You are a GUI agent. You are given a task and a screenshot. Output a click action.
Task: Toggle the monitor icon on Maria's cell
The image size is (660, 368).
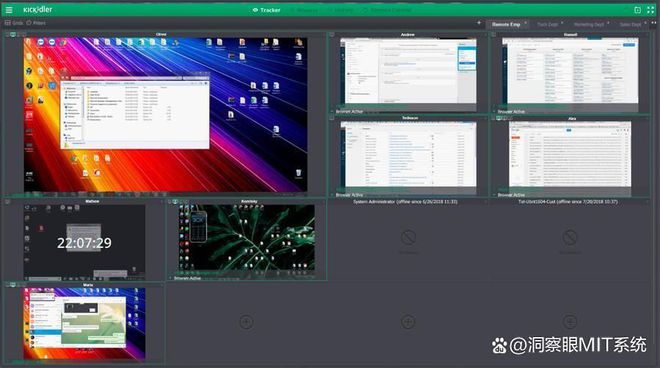pos(13,285)
